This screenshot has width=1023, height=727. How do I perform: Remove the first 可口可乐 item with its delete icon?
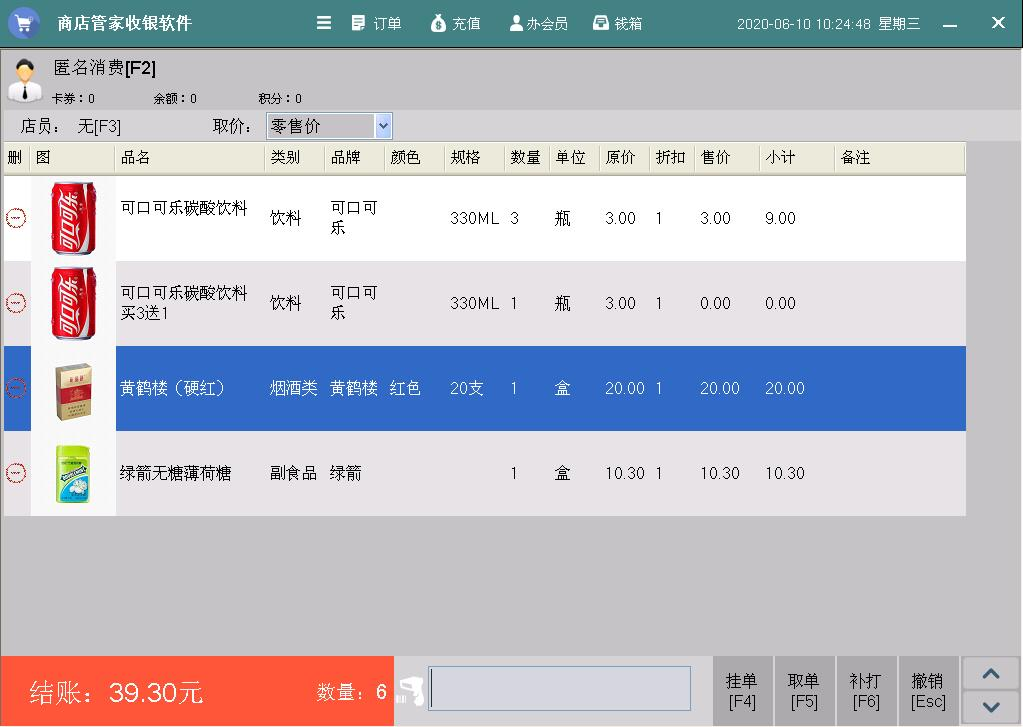click(16, 218)
